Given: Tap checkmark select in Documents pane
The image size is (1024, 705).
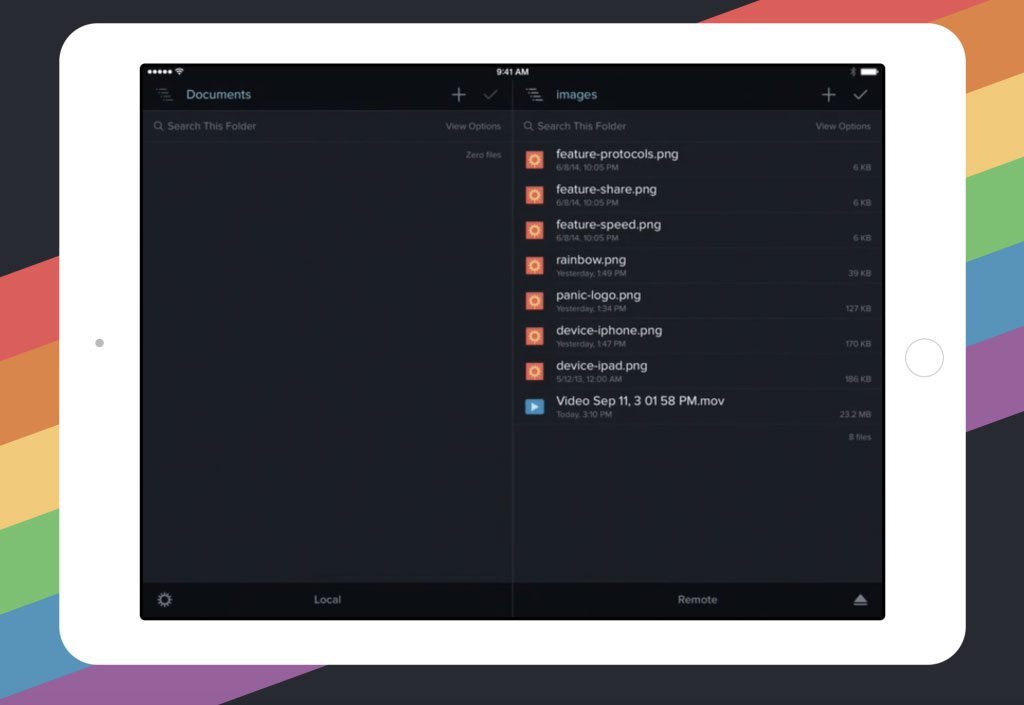Looking at the screenshot, I should 490,95.
